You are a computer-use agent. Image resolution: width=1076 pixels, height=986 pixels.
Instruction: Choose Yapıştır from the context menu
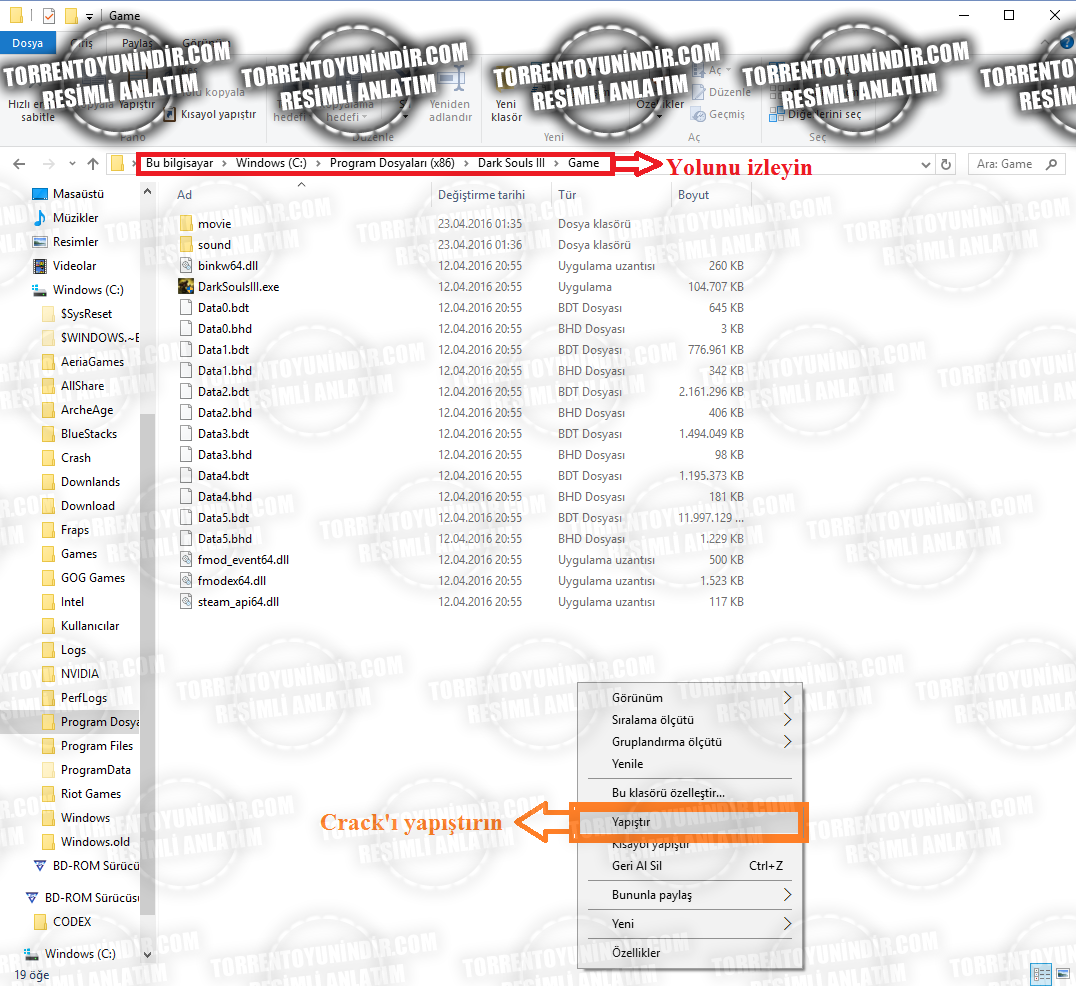[x=689, y=822]
